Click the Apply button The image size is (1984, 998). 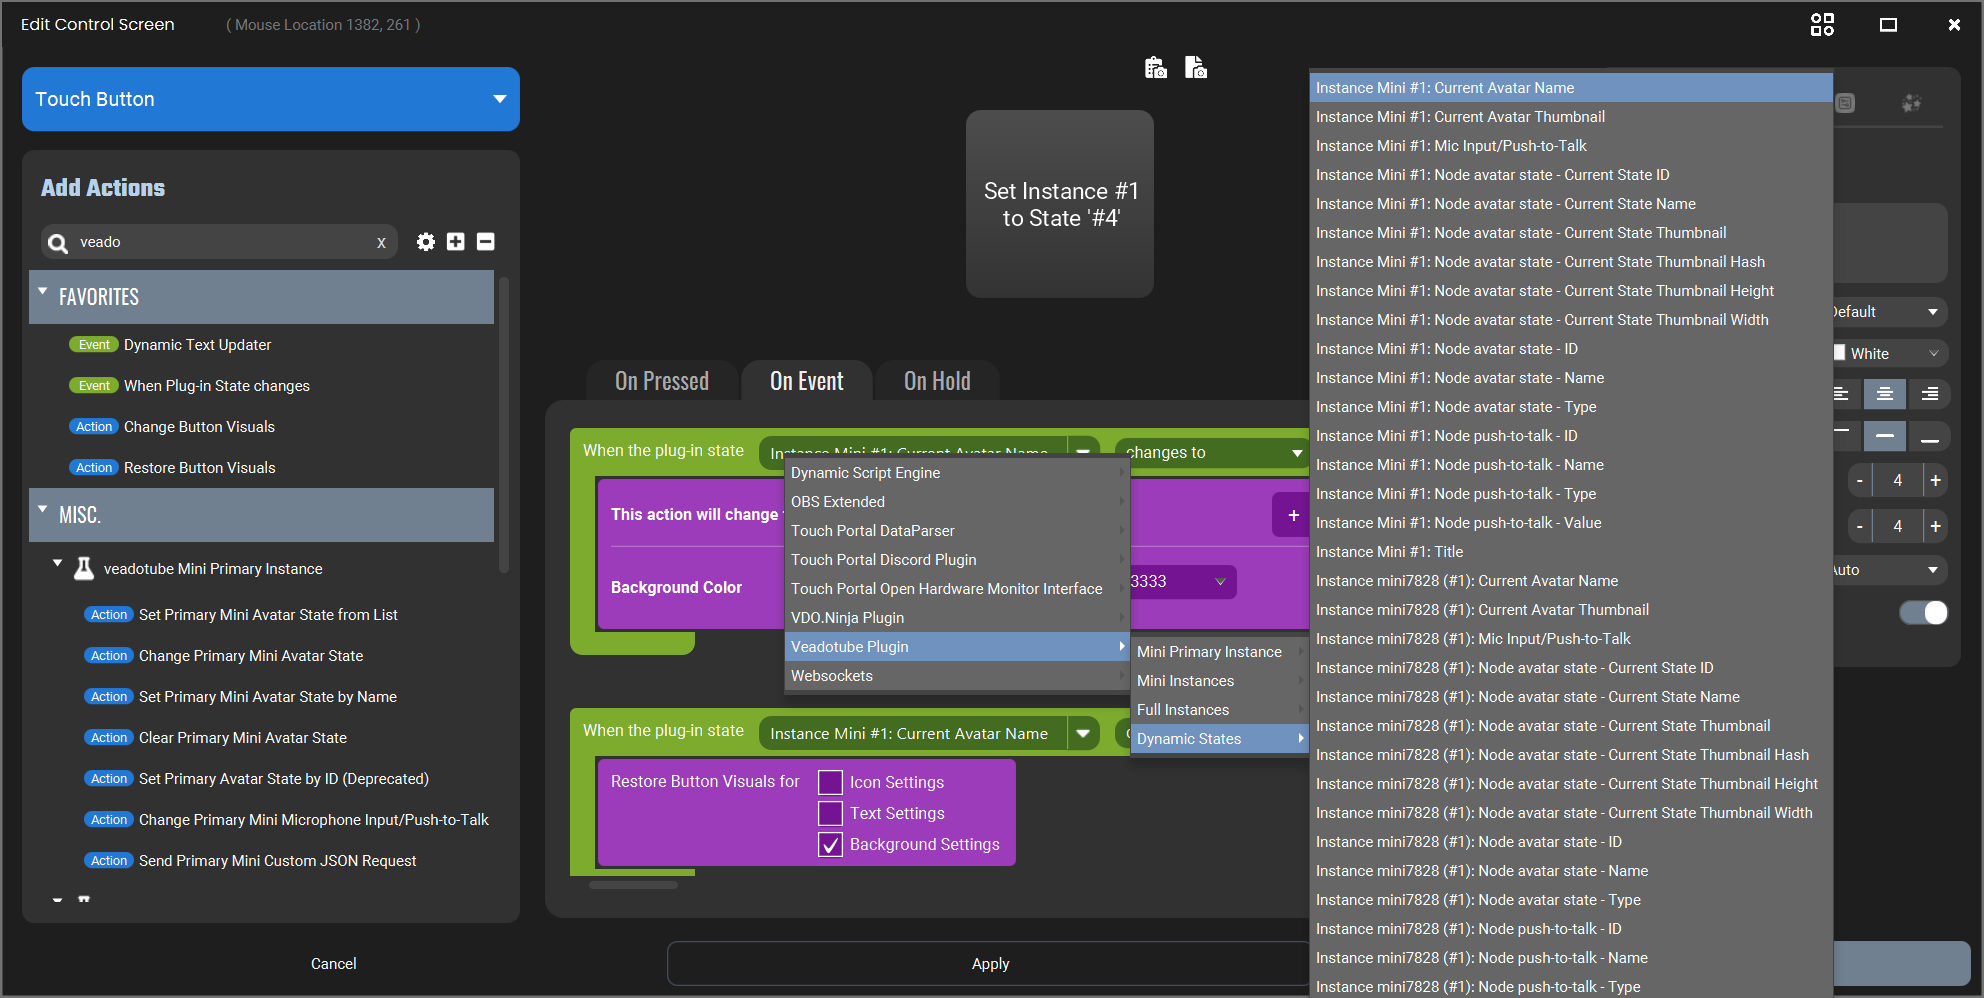(x=990, y=964)
